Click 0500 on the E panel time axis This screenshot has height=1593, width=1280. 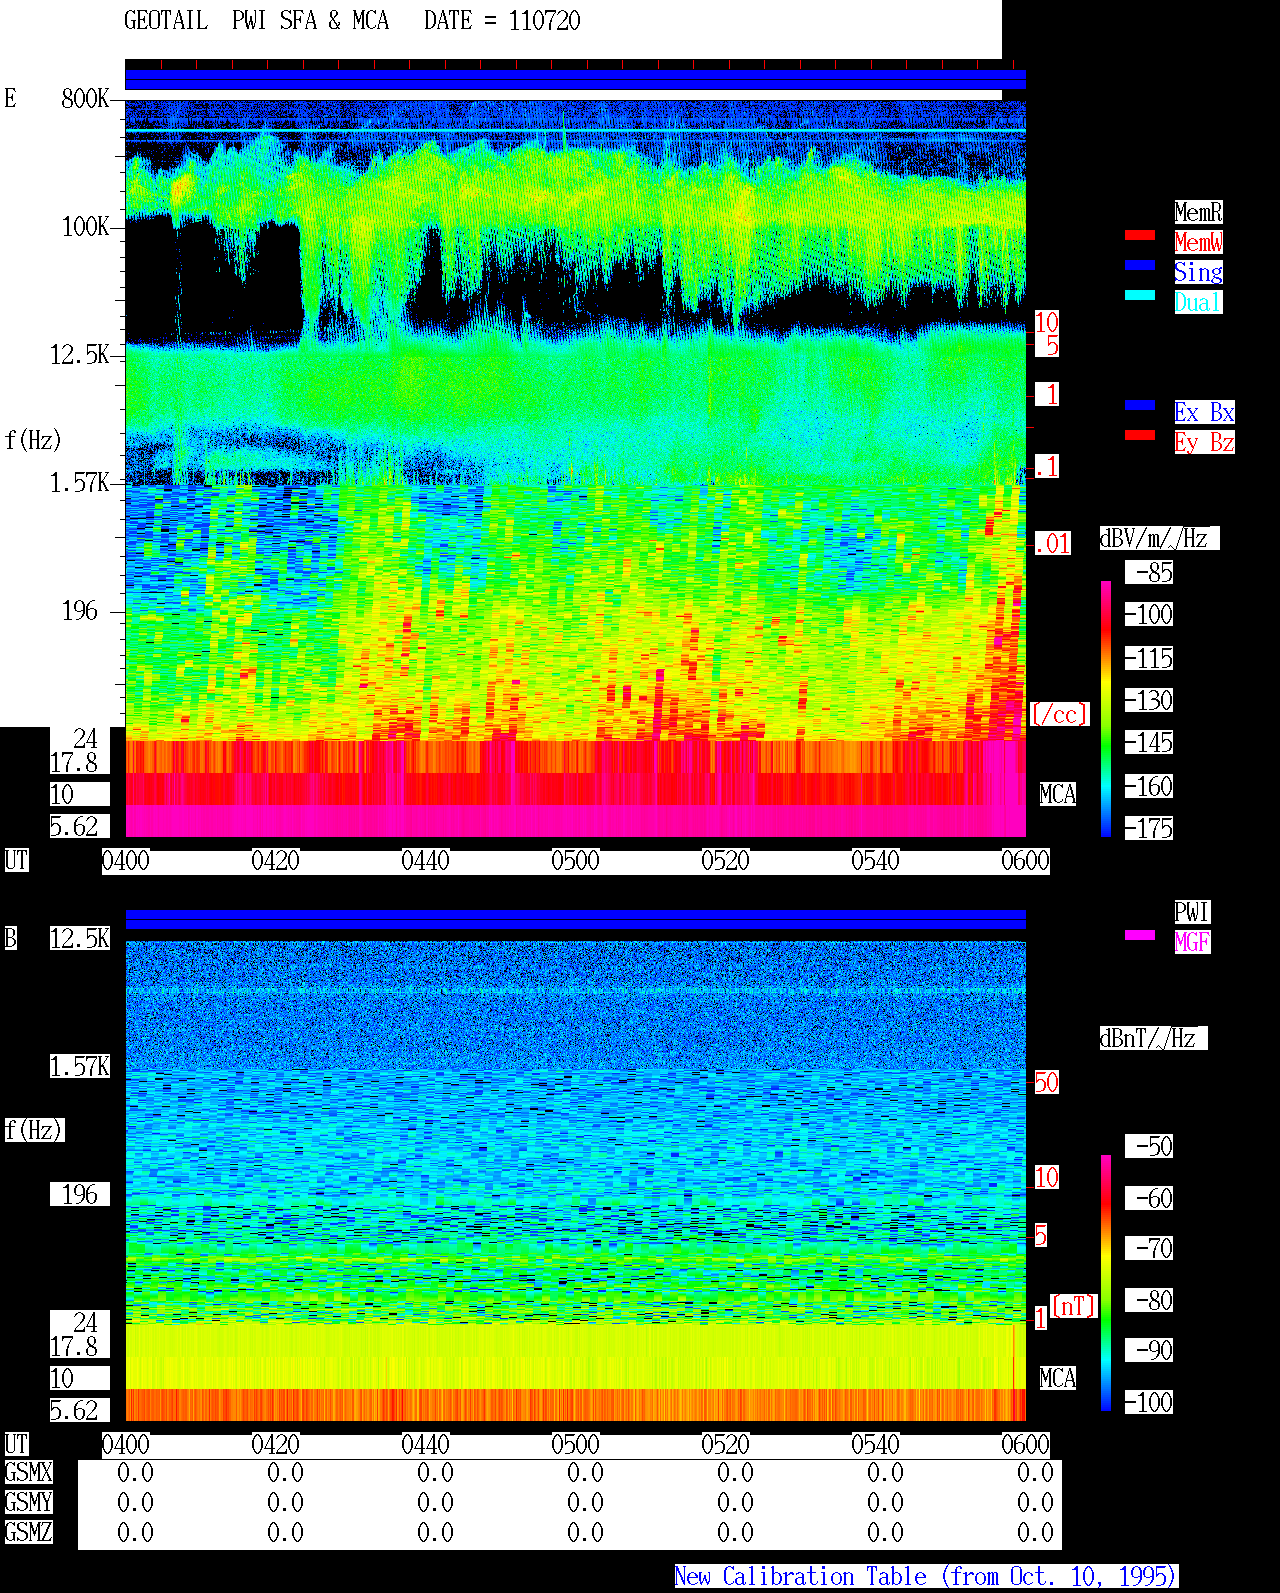(x=576, y=860)
